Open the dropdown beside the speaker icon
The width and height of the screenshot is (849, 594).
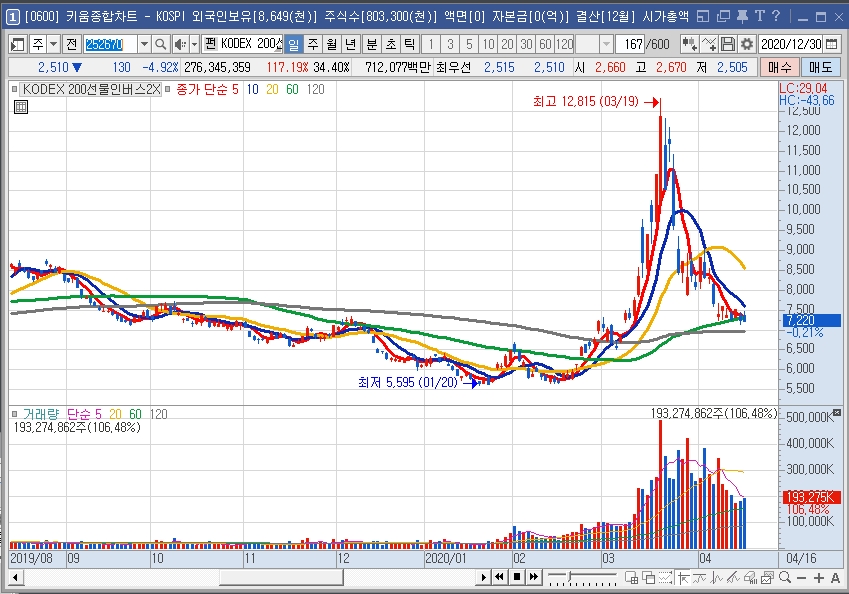pos(194,44)
